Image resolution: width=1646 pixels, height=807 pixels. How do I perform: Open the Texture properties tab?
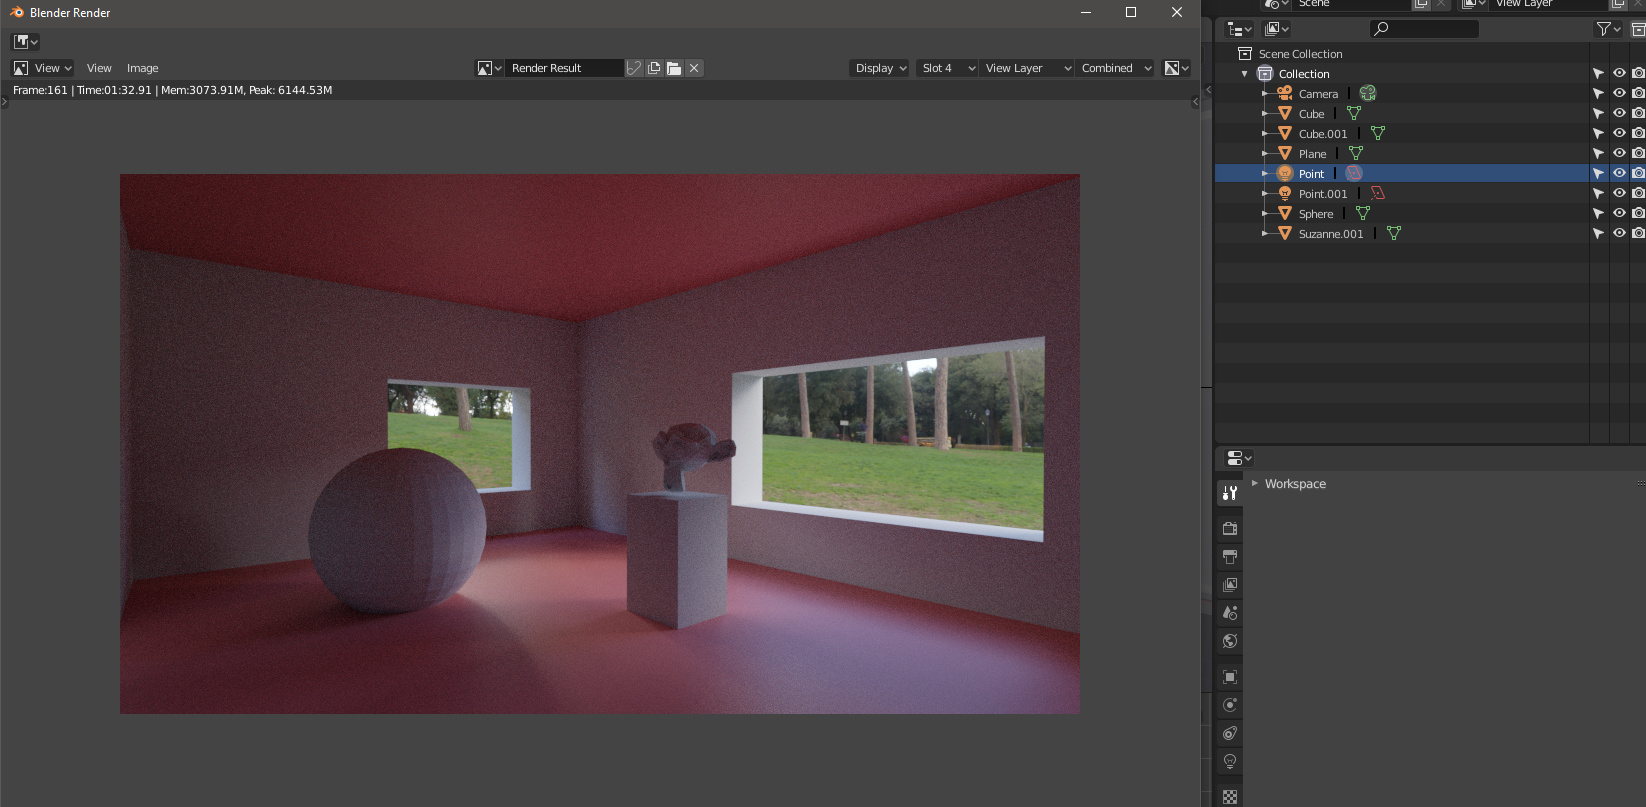[x=1230, y=796]
